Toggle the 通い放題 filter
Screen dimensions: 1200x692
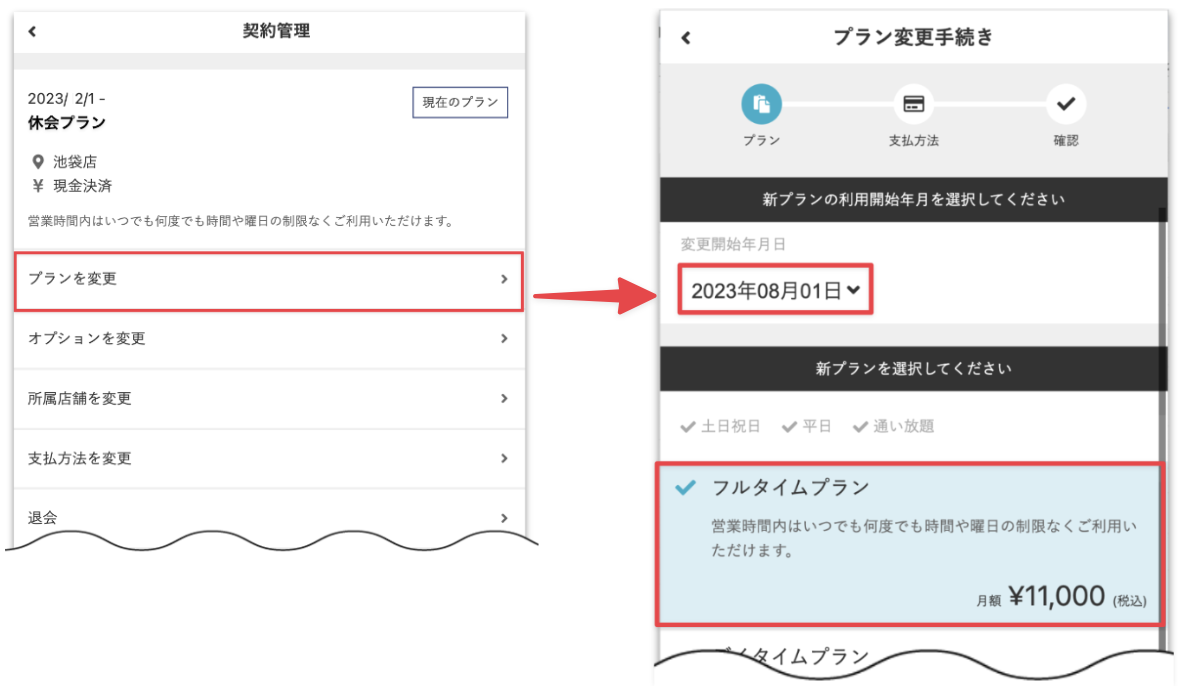pos(893,426)
